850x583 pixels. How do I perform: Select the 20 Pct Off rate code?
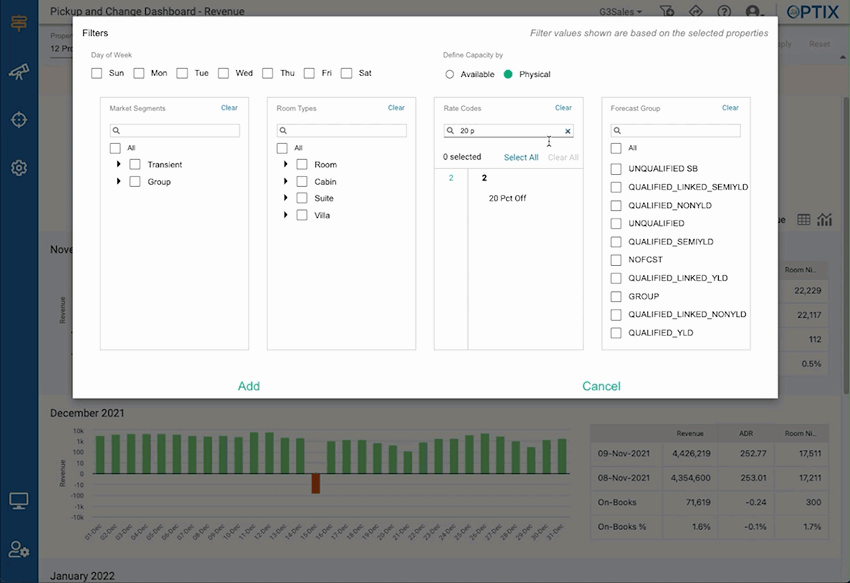coord(507,198)
